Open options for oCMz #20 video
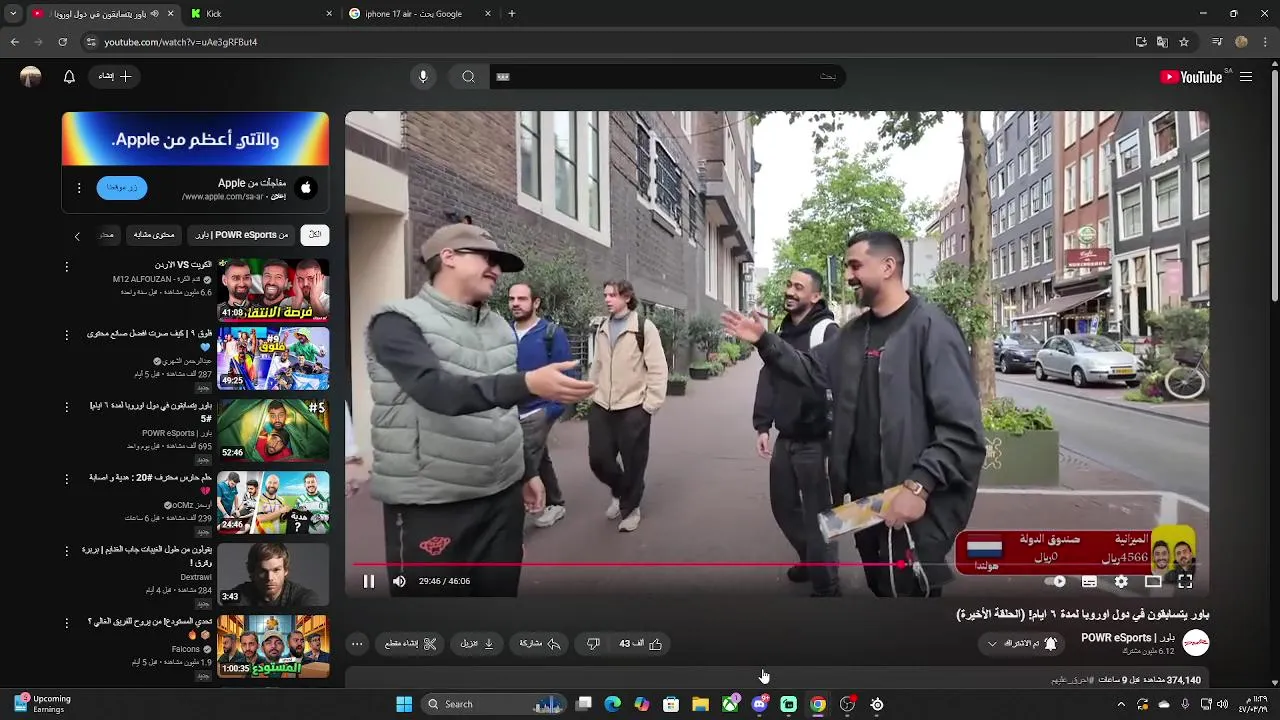 pos(67,479)
